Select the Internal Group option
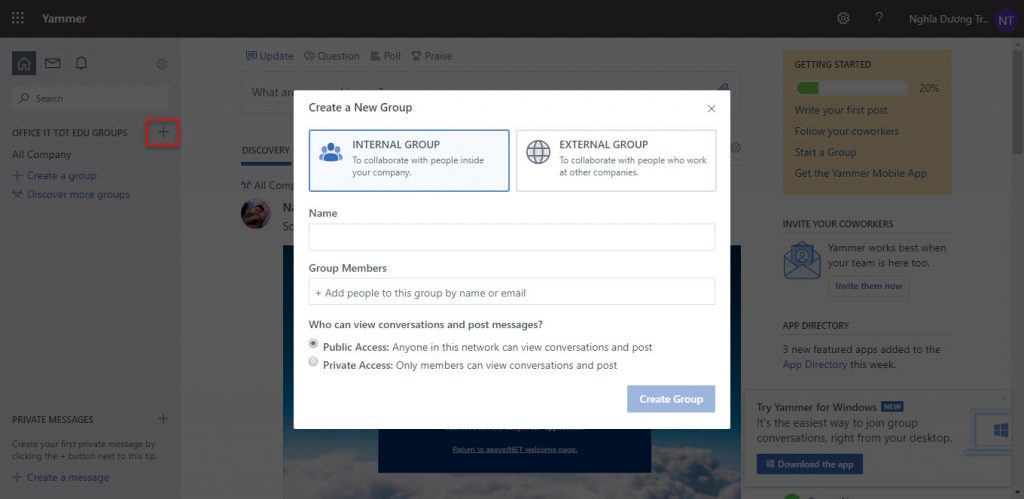 409,161
